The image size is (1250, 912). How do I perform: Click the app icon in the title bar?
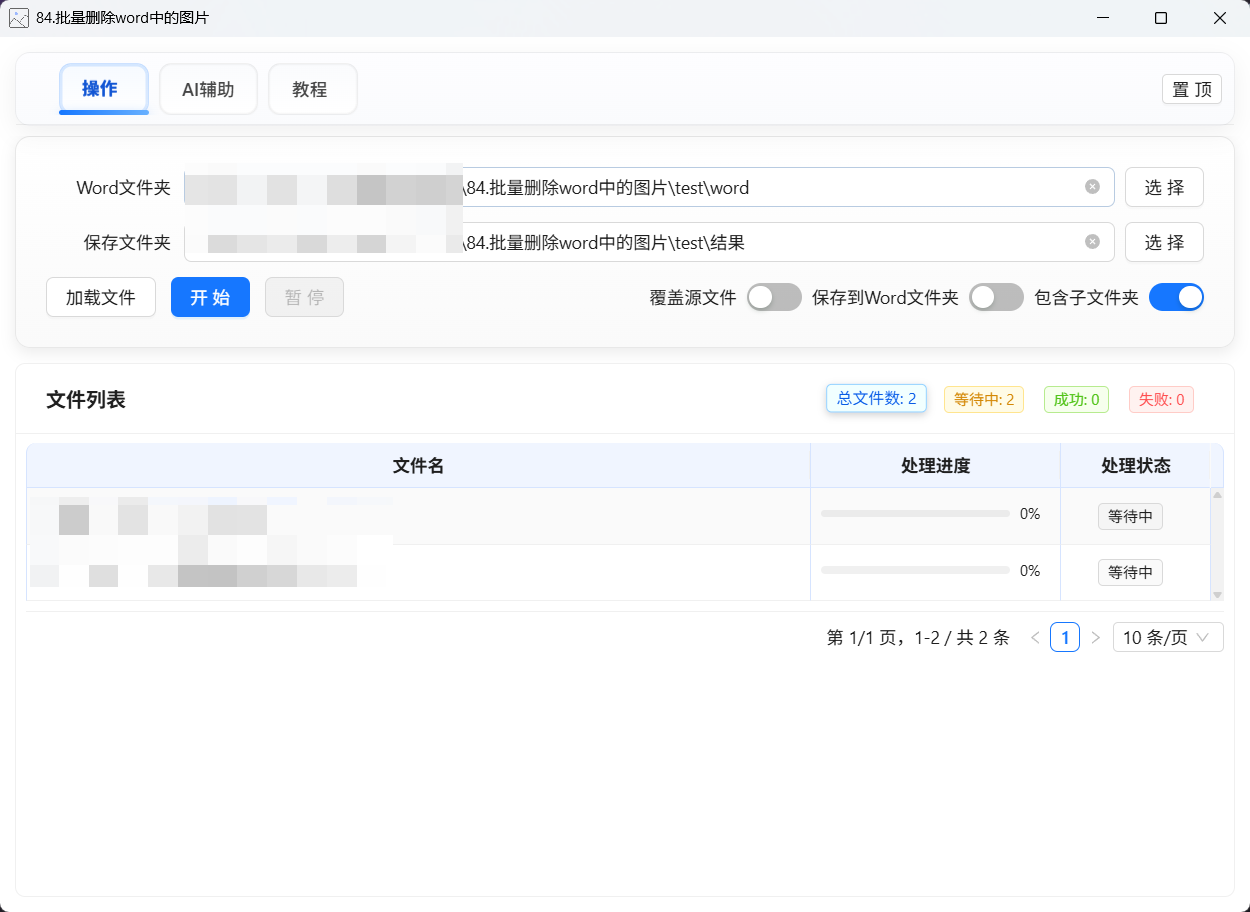tap(19, 17)
